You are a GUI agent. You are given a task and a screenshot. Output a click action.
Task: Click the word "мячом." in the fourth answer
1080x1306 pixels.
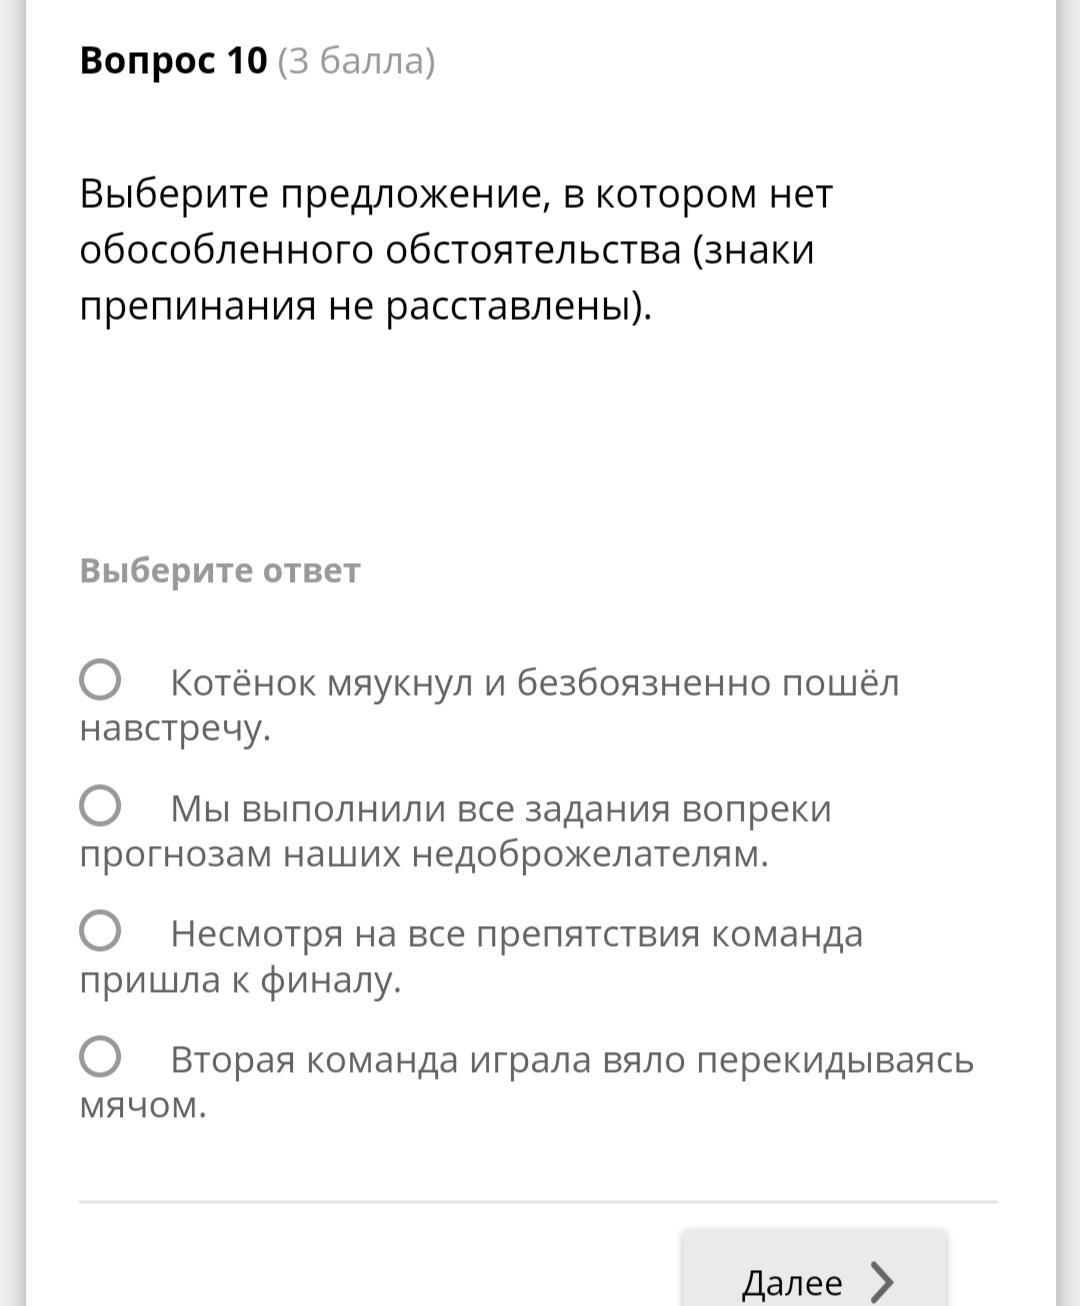(143, 1105)
